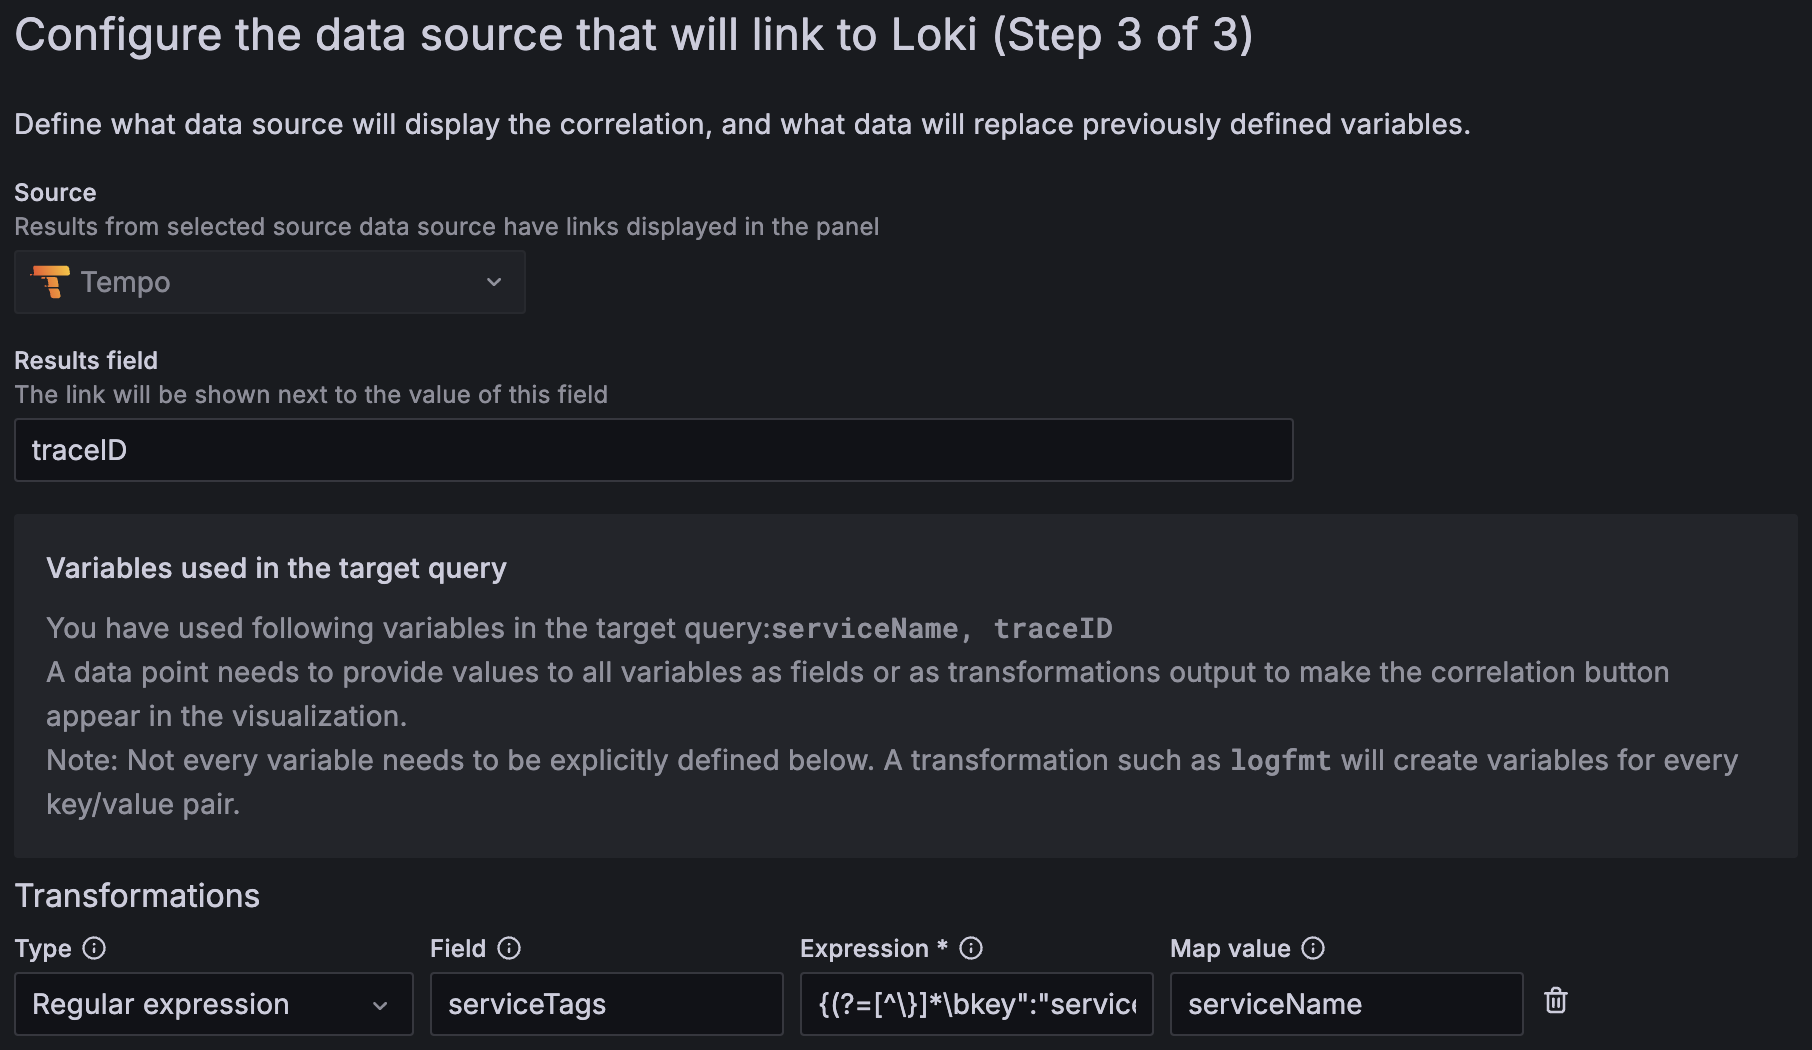Click the Source label
The width and height of the screenshot is (1812, 1050).
click(x=55, y=192)
